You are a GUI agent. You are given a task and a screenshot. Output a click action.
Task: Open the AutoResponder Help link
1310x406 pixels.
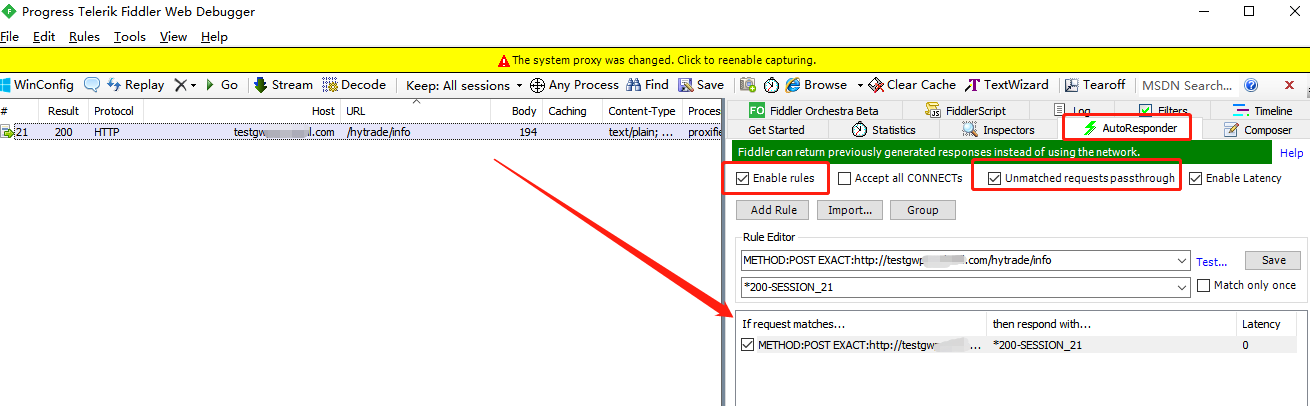(x=1292, y=153)
